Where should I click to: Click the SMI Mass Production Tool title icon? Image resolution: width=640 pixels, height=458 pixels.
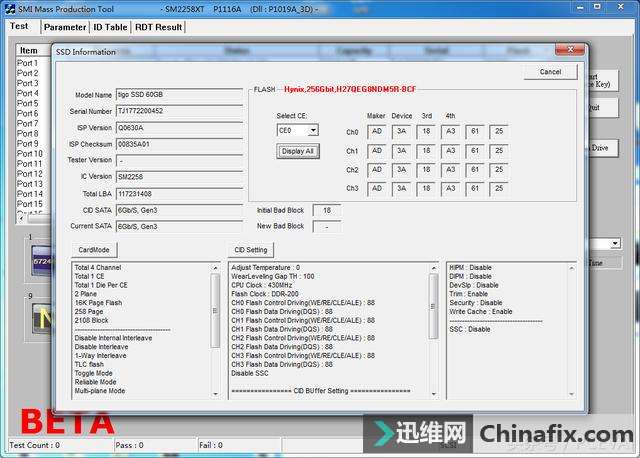pos(9,9)
